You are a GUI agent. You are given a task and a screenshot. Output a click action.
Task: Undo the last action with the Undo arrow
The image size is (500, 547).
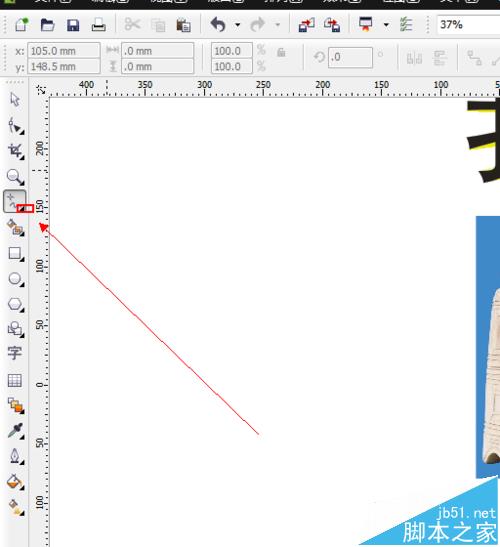tap(218, 25)
